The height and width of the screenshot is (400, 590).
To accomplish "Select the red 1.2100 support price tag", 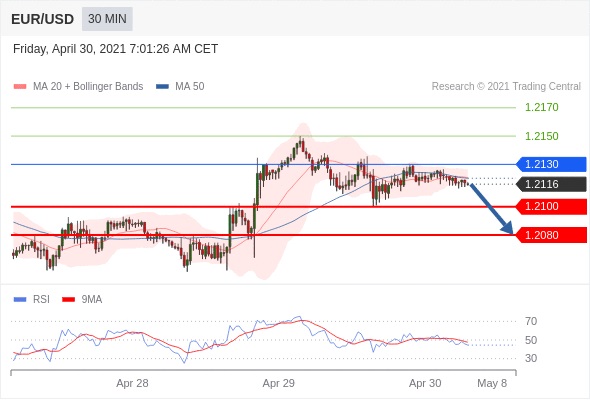I will coord(551,207).
